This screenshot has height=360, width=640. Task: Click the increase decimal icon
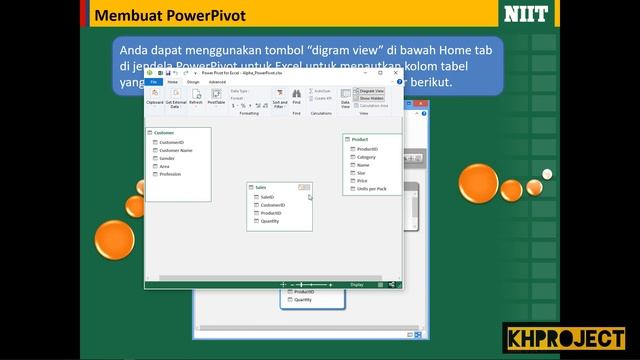258,106
